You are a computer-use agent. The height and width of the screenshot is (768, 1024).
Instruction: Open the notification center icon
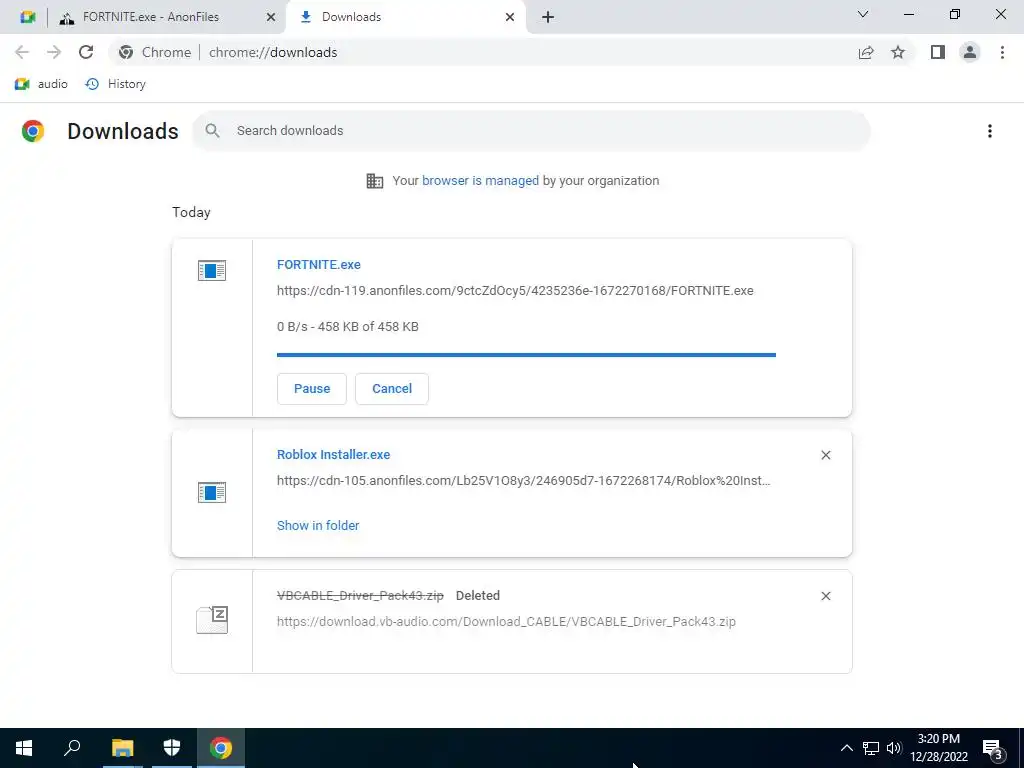(993, 748)
